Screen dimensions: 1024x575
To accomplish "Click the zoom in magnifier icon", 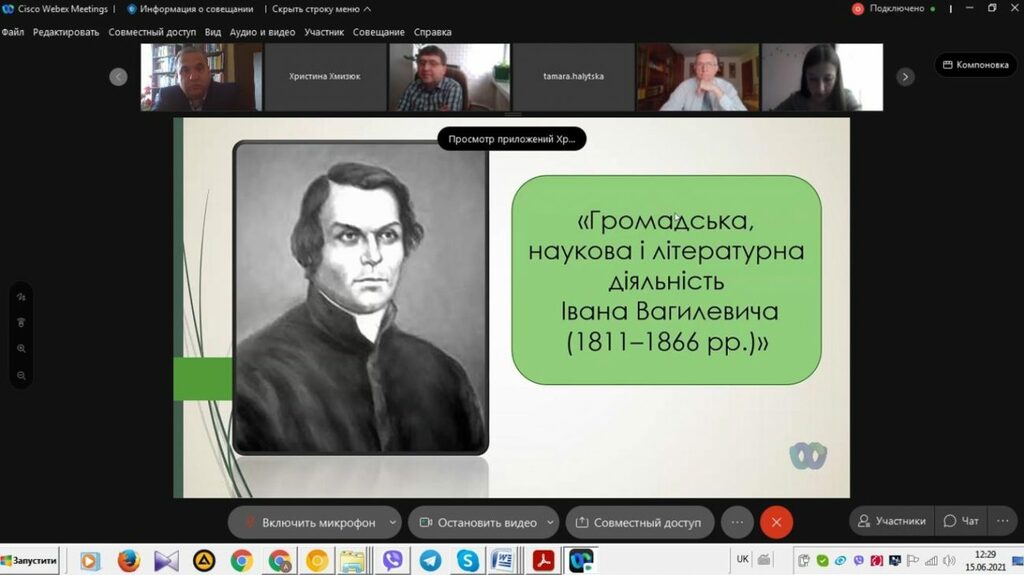I will click(x=21, y=349).
